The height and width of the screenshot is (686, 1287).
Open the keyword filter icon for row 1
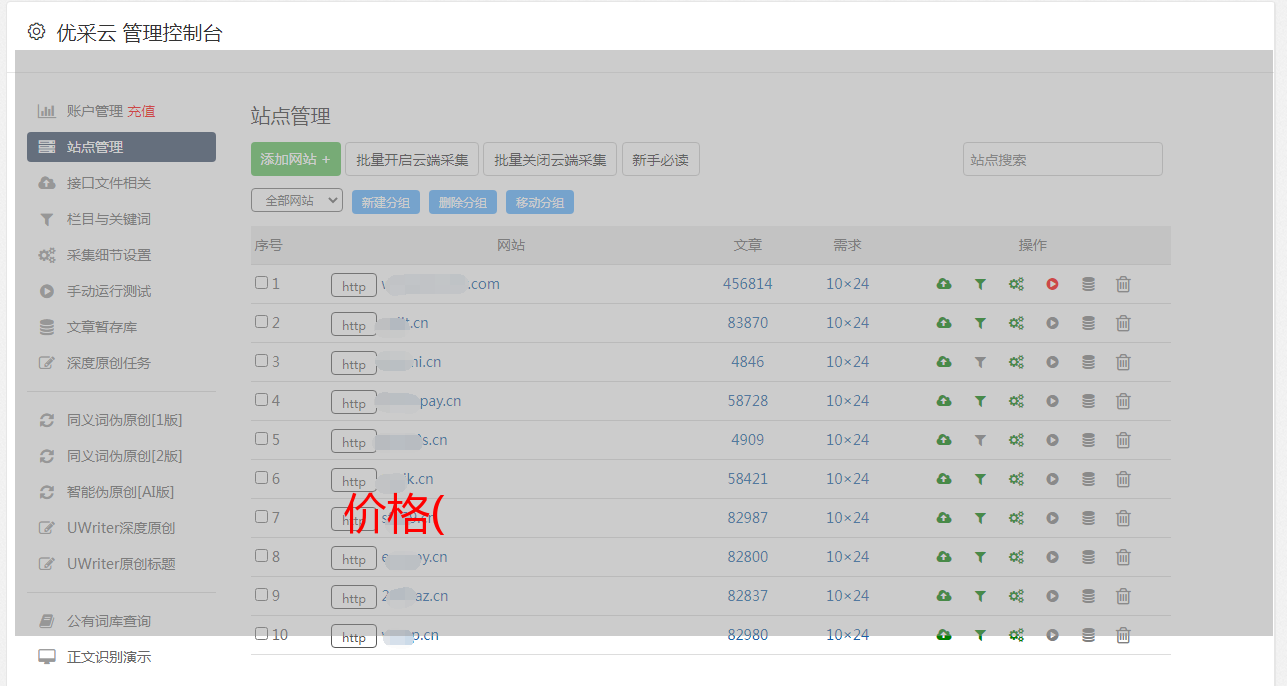click(x=980, y=284)
